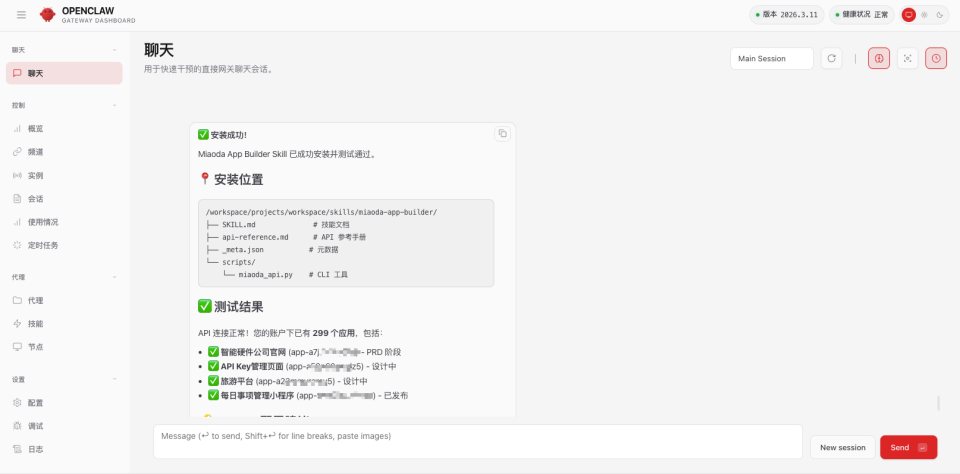Switch to dark theme moon icon
The image size is (960, 474).
point(940,15)
